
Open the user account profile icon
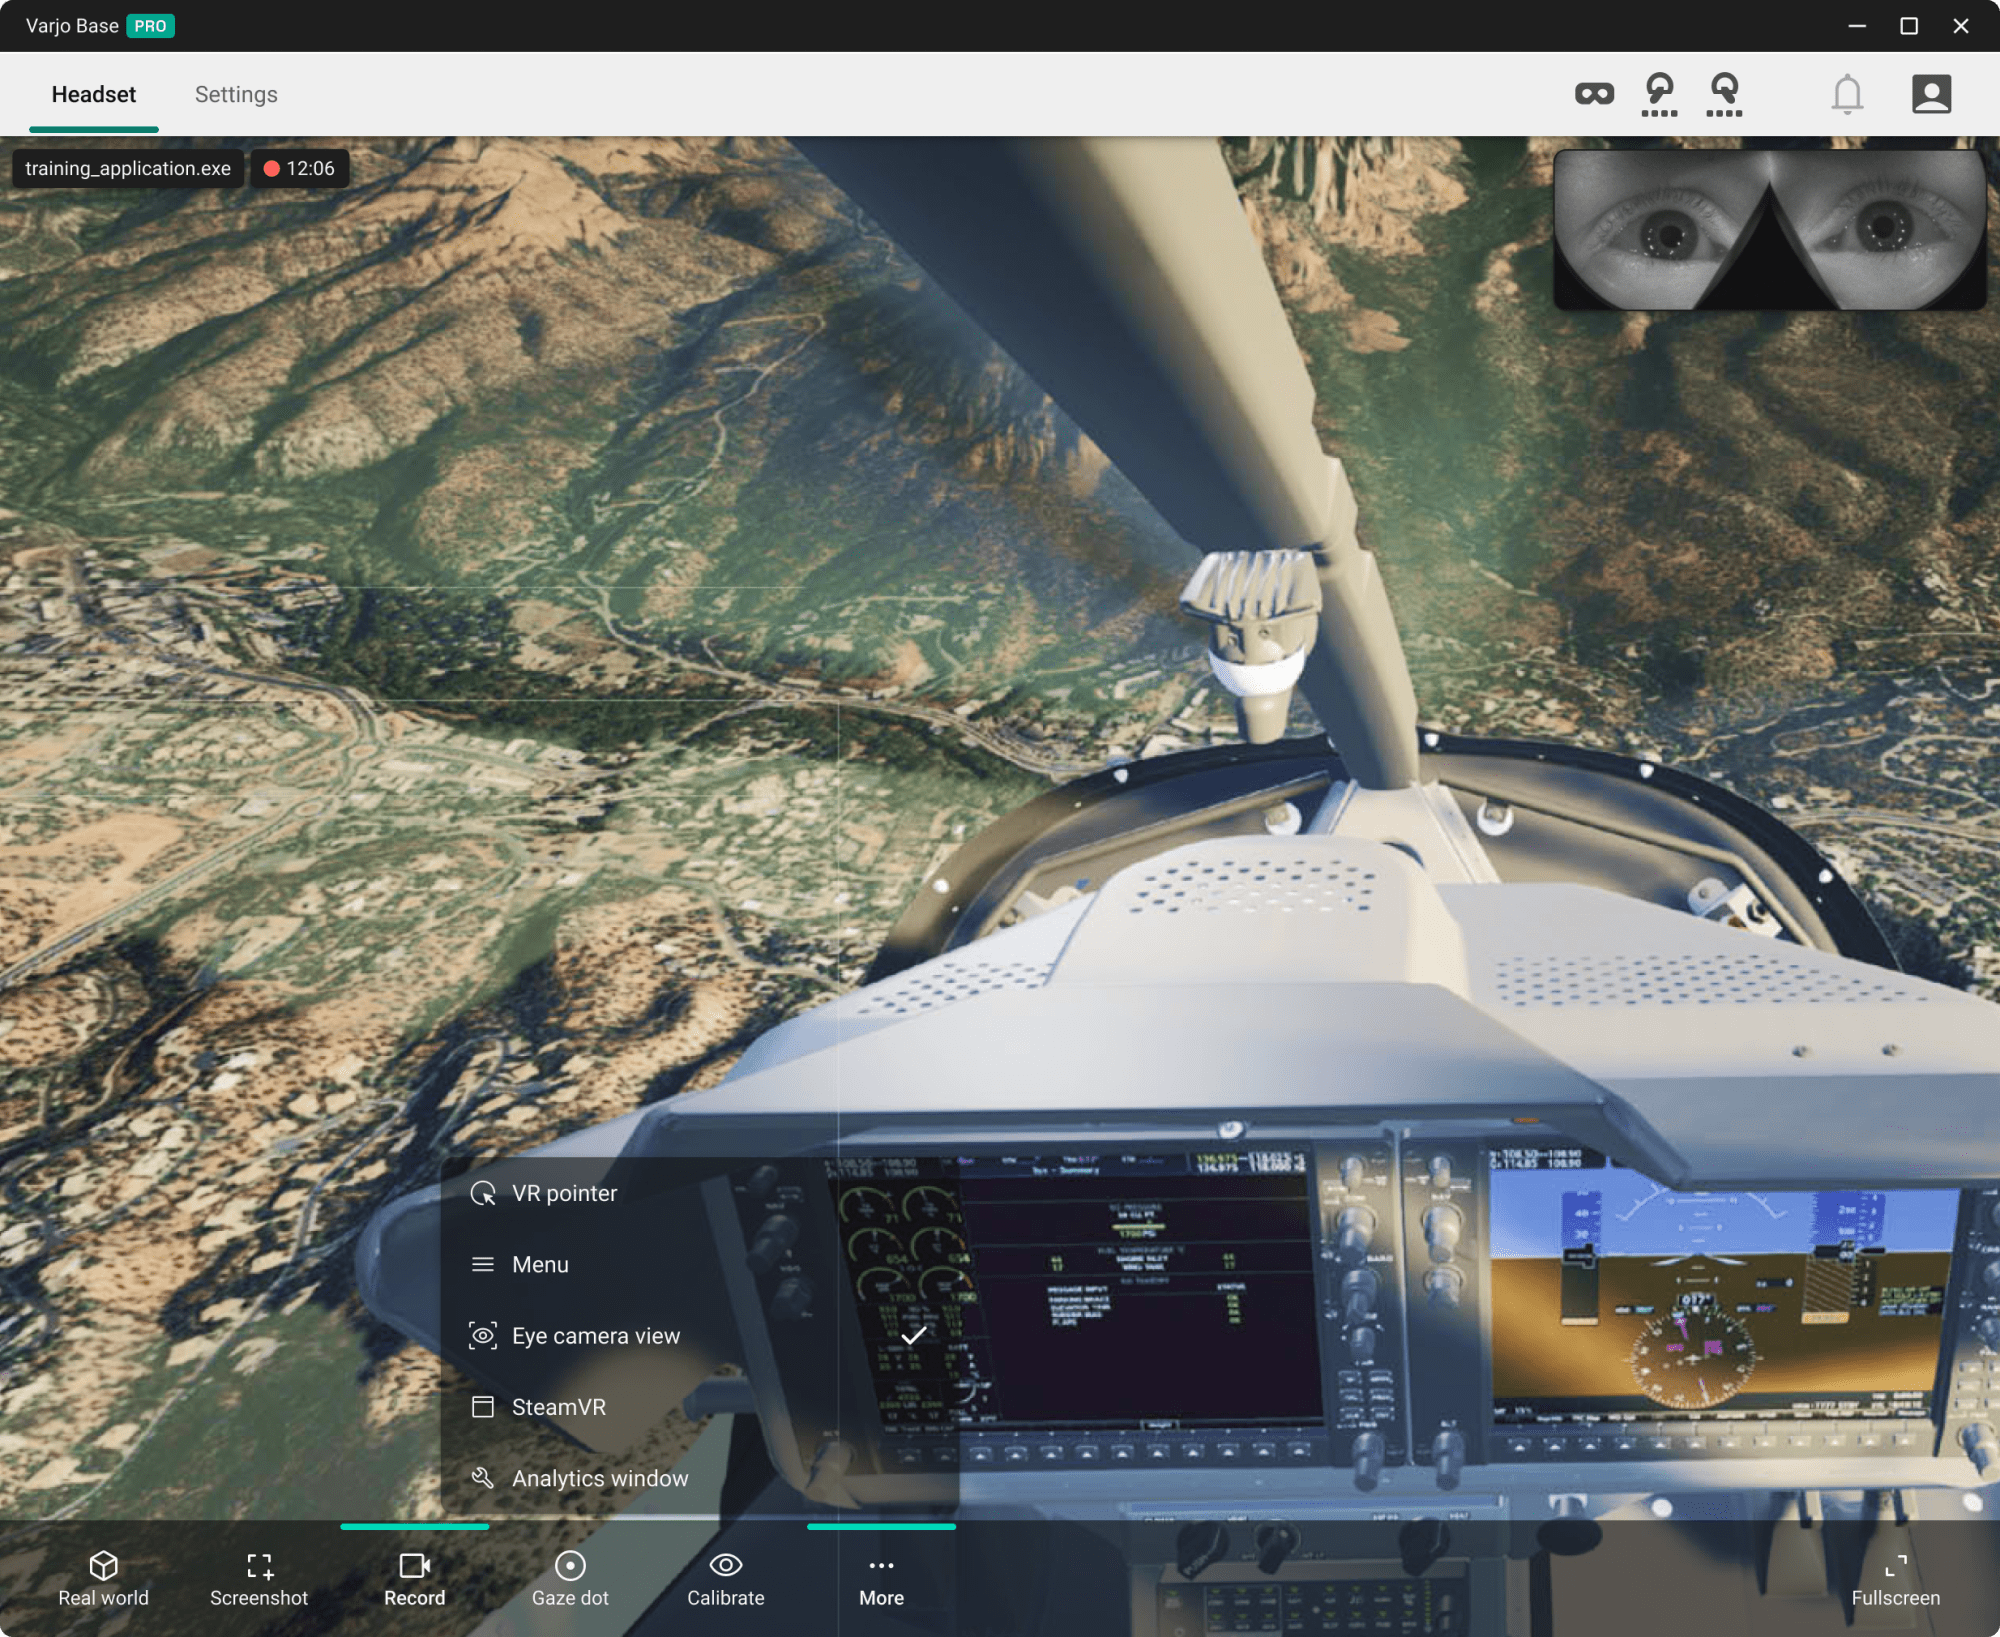coord(1931,94)
